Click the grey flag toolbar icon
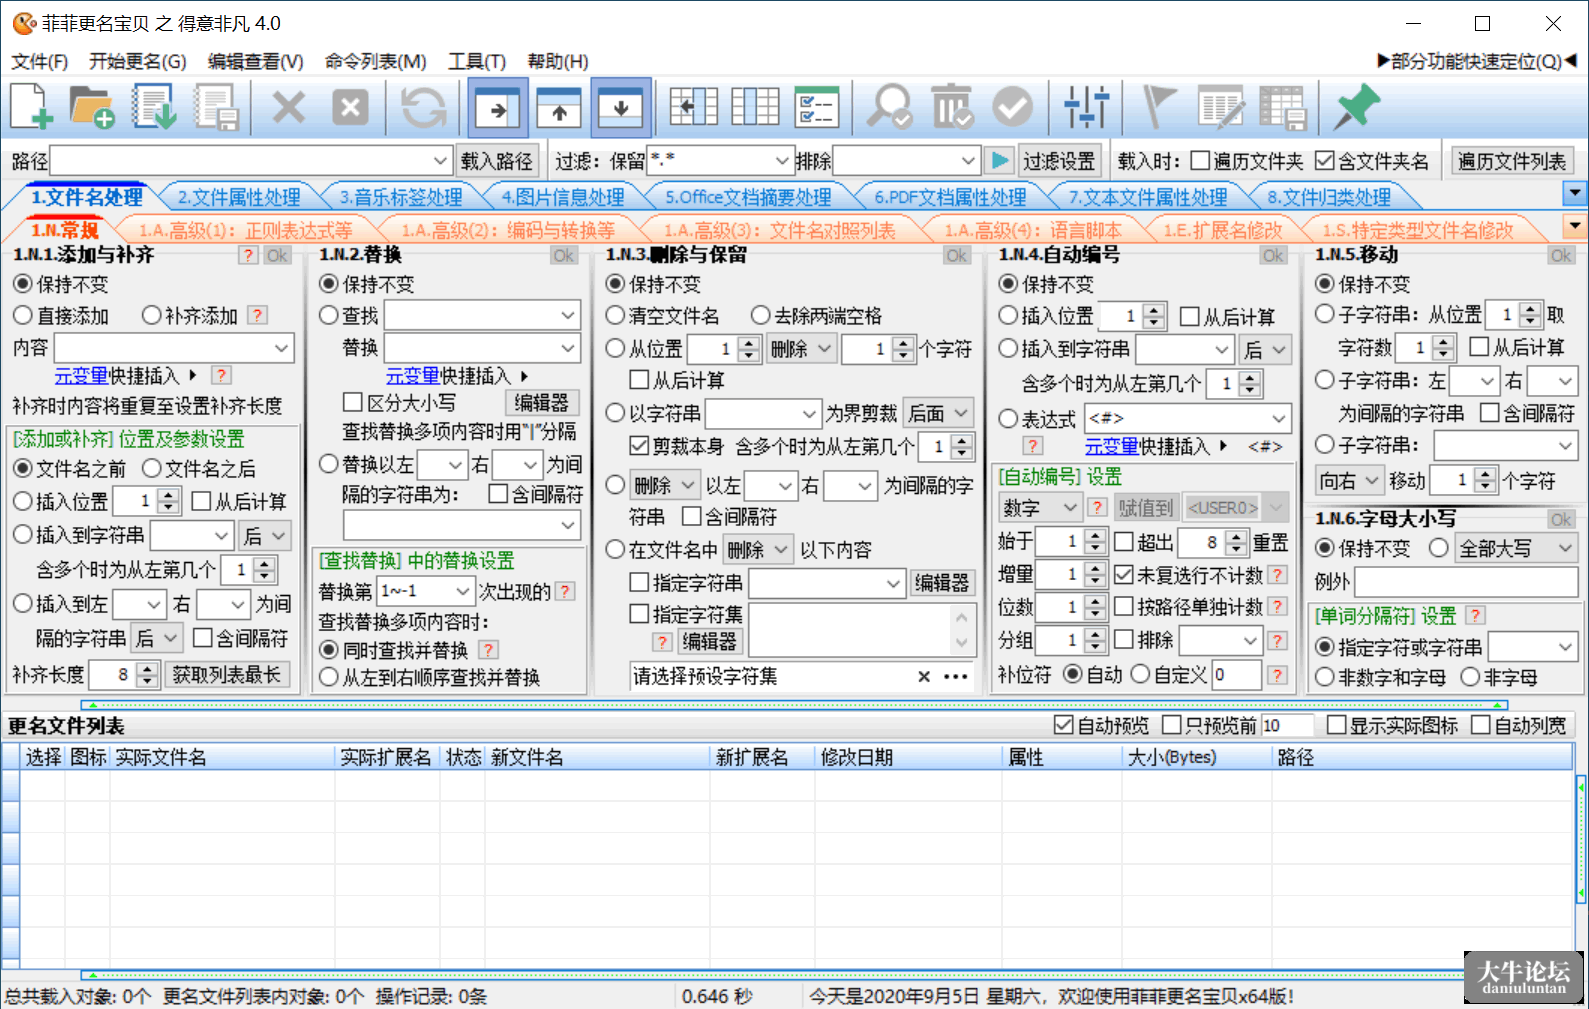 pos(1159,107)
